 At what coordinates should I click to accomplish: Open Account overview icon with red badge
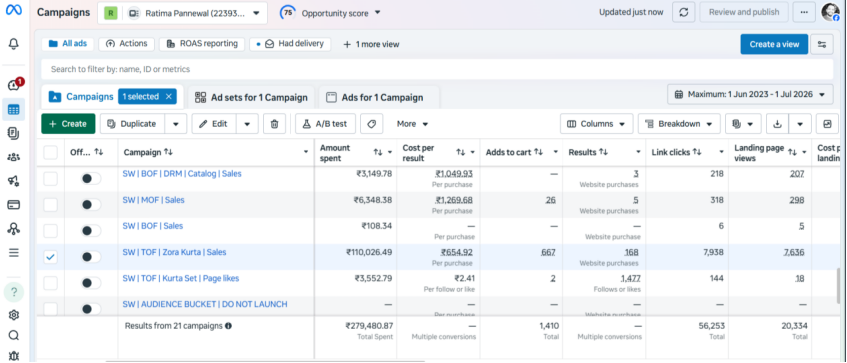point(14,84)
